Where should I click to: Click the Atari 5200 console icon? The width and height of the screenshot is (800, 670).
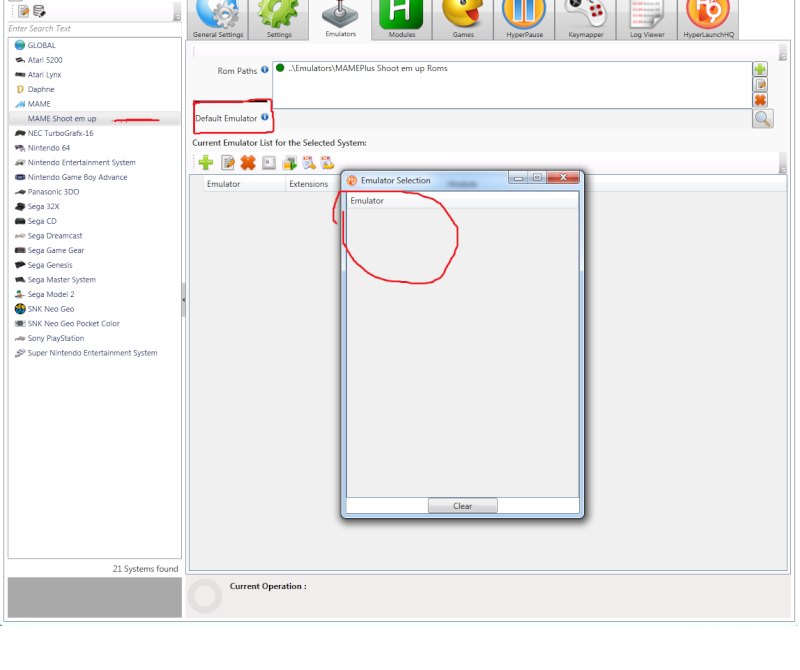20,60
